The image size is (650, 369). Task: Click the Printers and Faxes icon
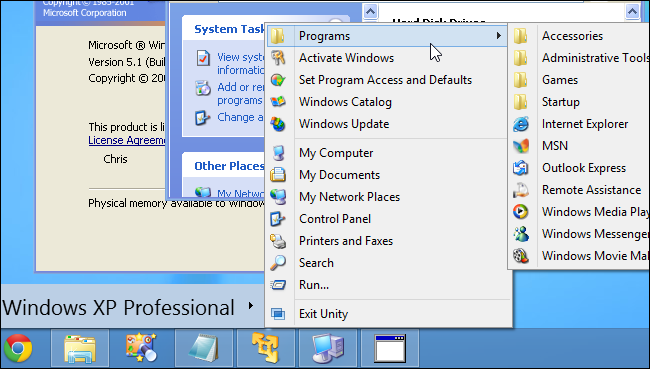pyautogui.click(x=278, y=241)
